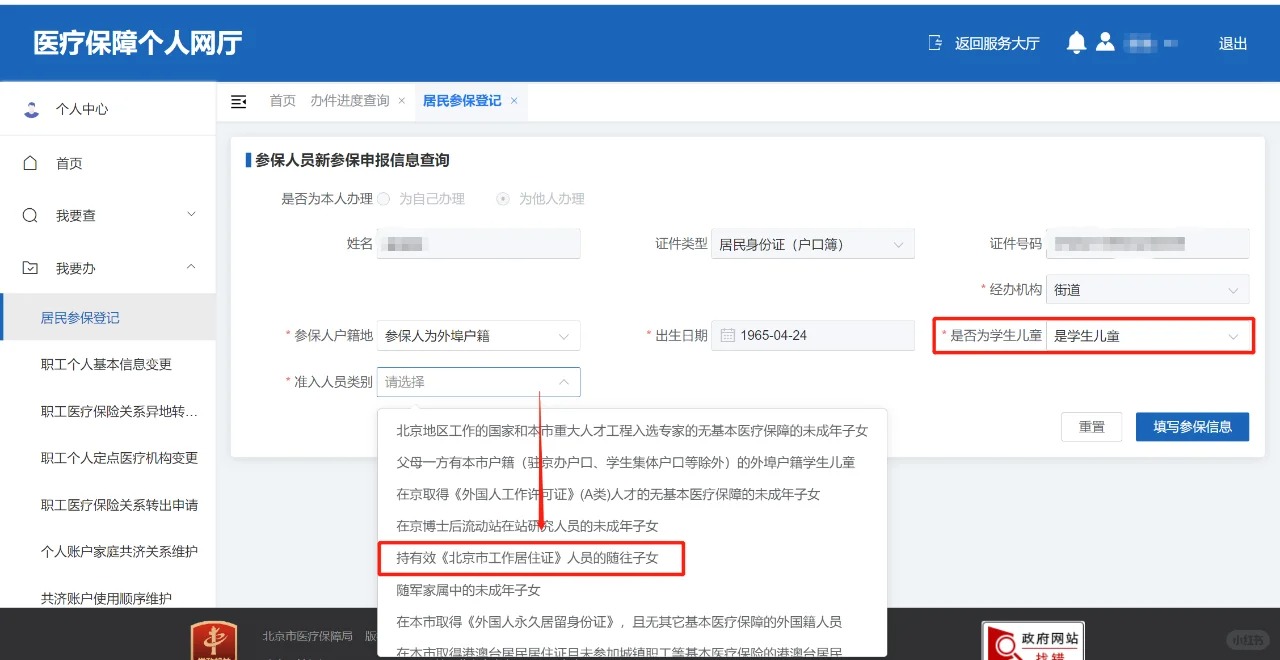Click the 个人中心 sidebar label
Viewport: 1280px width, 660px height.
[x=82, y=109]
